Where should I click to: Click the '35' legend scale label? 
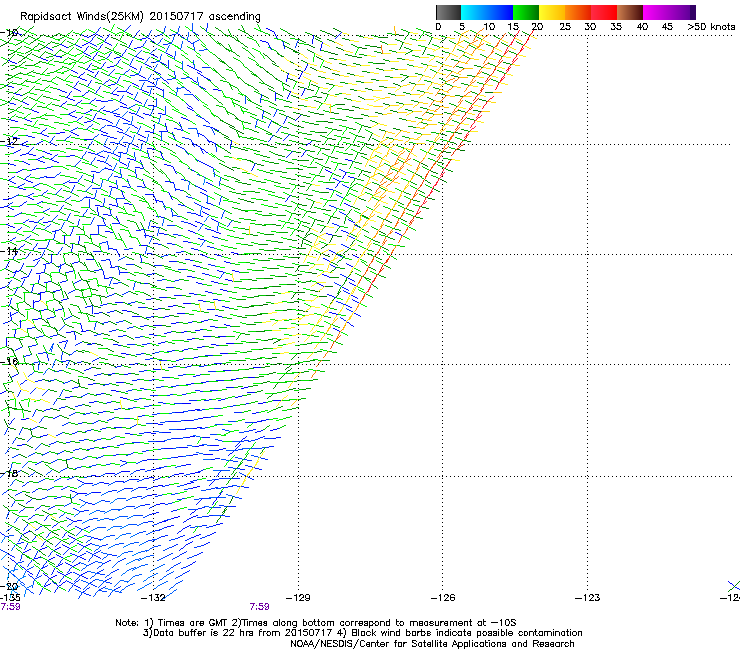pos(616,27)
